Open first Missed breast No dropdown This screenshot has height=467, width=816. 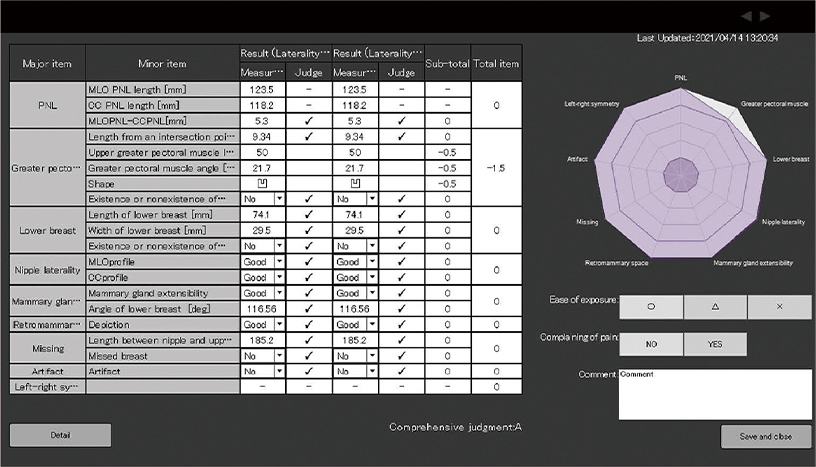click(279, 356)
